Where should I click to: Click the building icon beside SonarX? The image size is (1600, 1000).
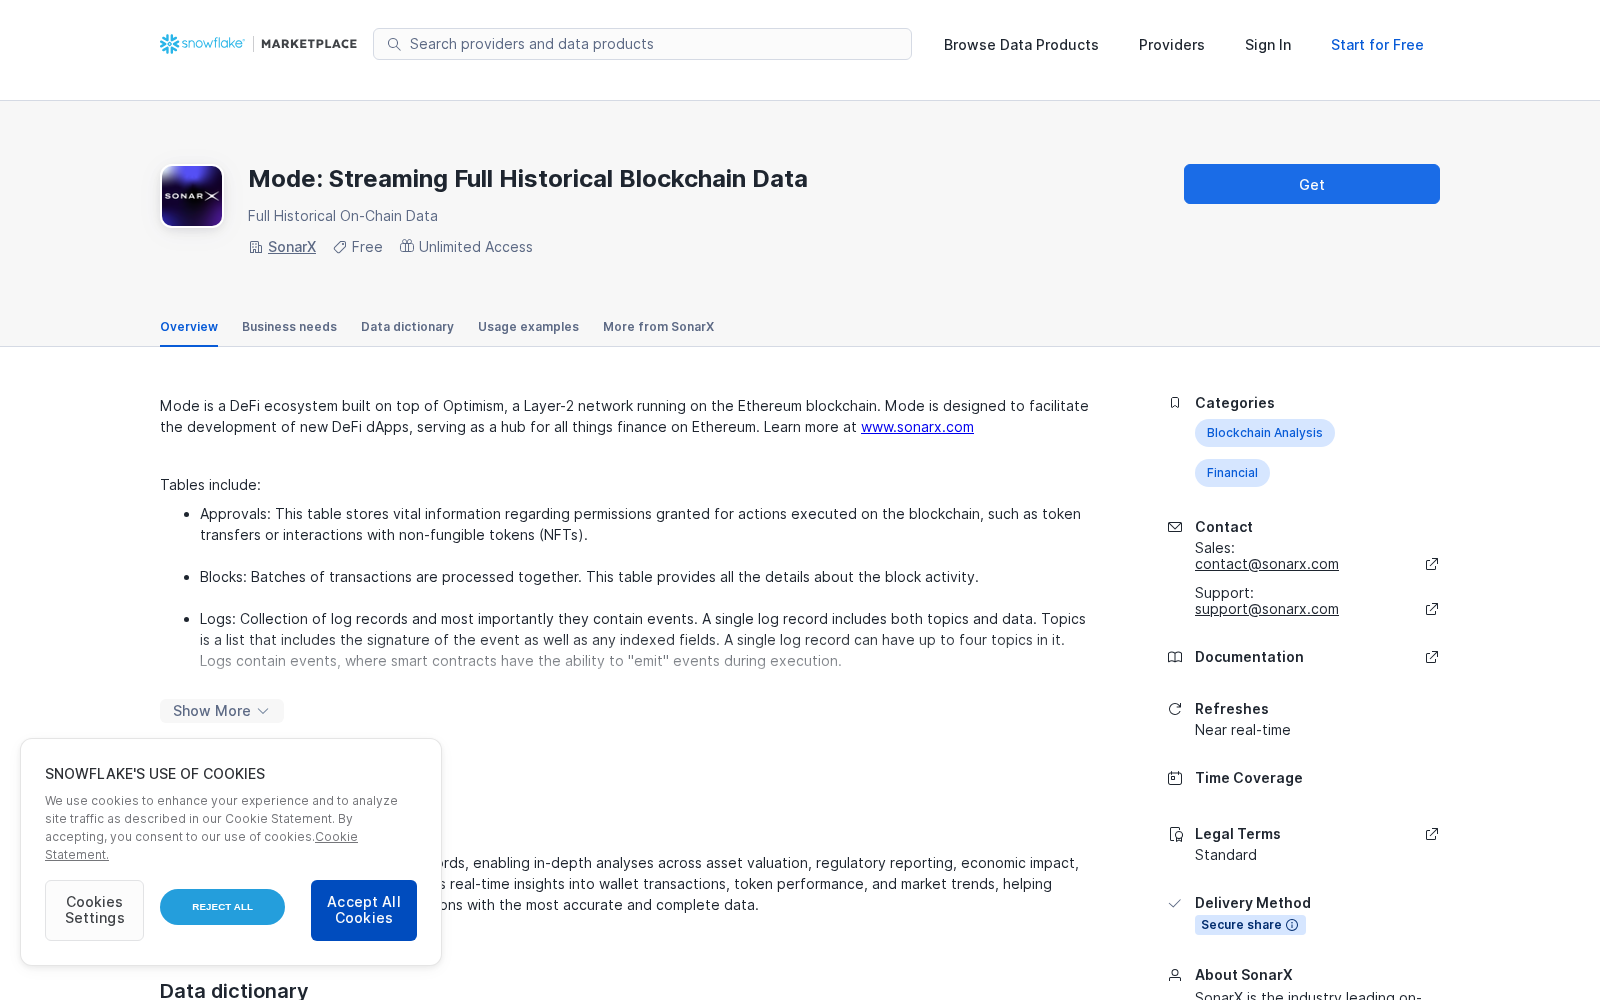(x=256, y=247)
